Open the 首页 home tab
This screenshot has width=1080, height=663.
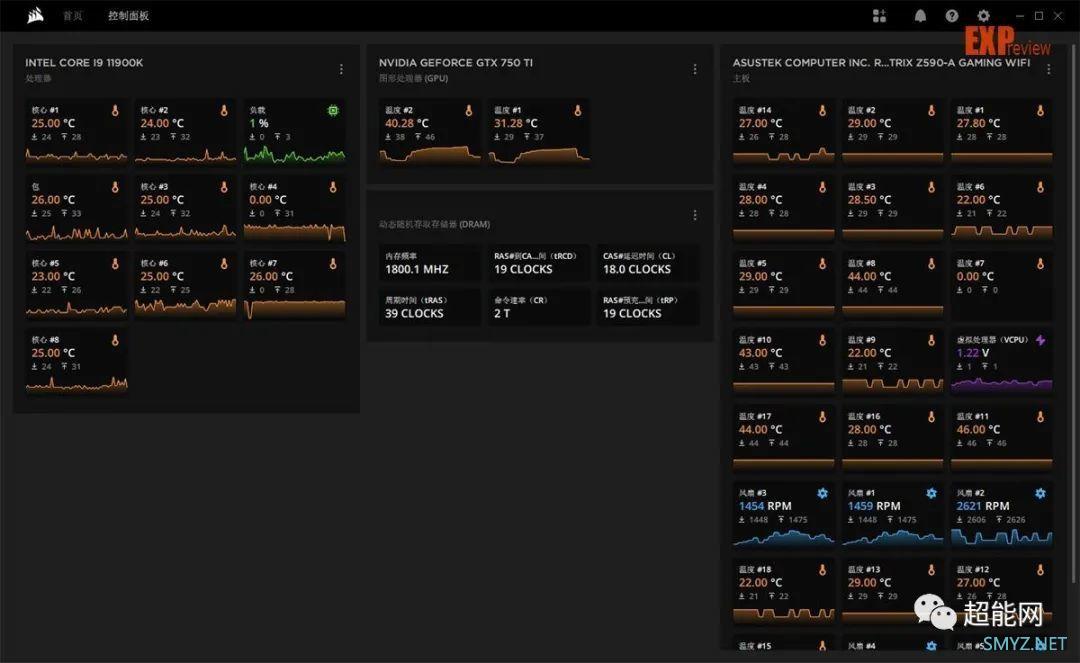pos(72,16)
